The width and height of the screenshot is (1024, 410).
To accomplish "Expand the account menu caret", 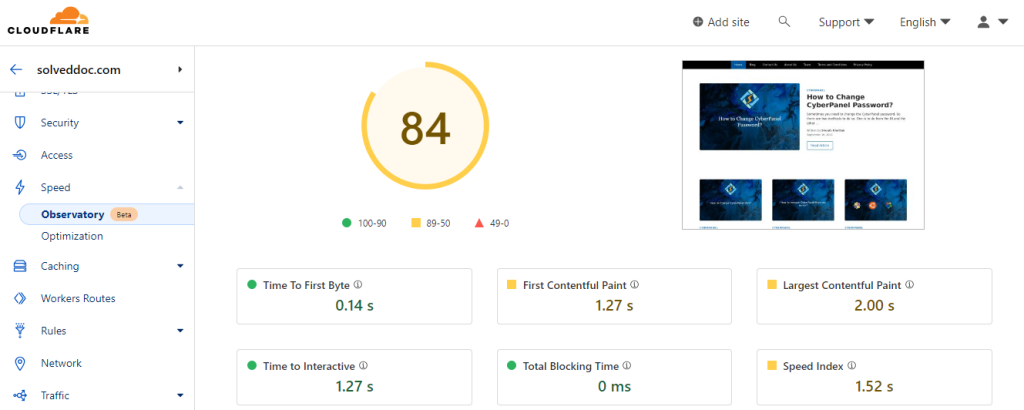I will point(1003,22).
